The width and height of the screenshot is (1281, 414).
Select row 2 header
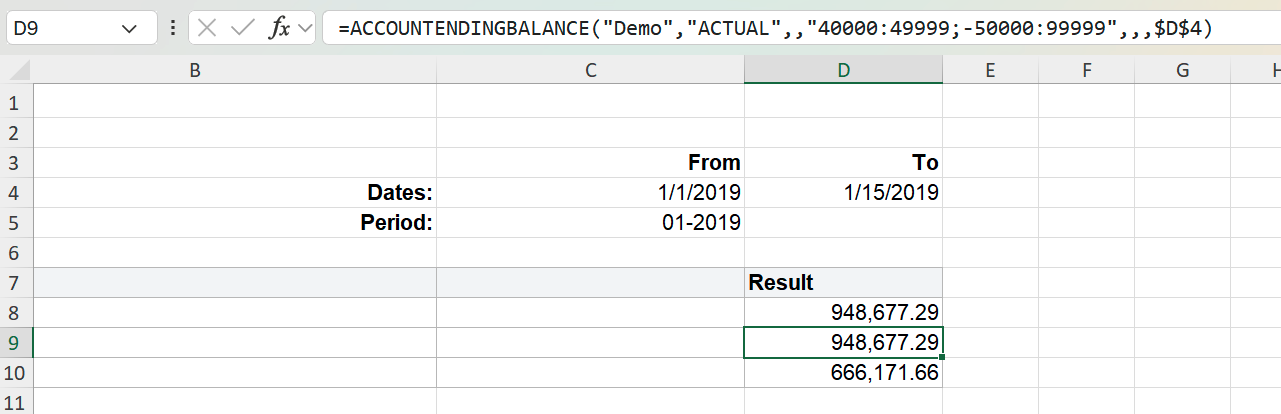[17, 132]
